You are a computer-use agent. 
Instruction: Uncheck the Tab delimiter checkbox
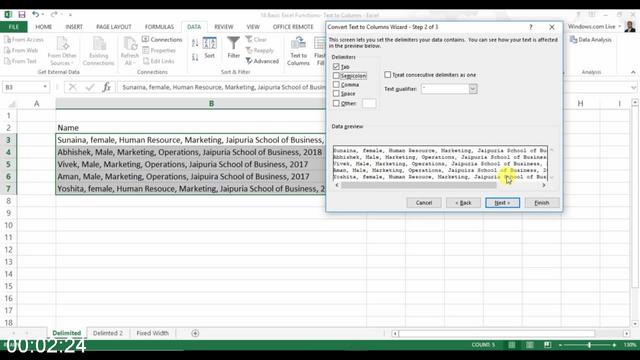336,66
